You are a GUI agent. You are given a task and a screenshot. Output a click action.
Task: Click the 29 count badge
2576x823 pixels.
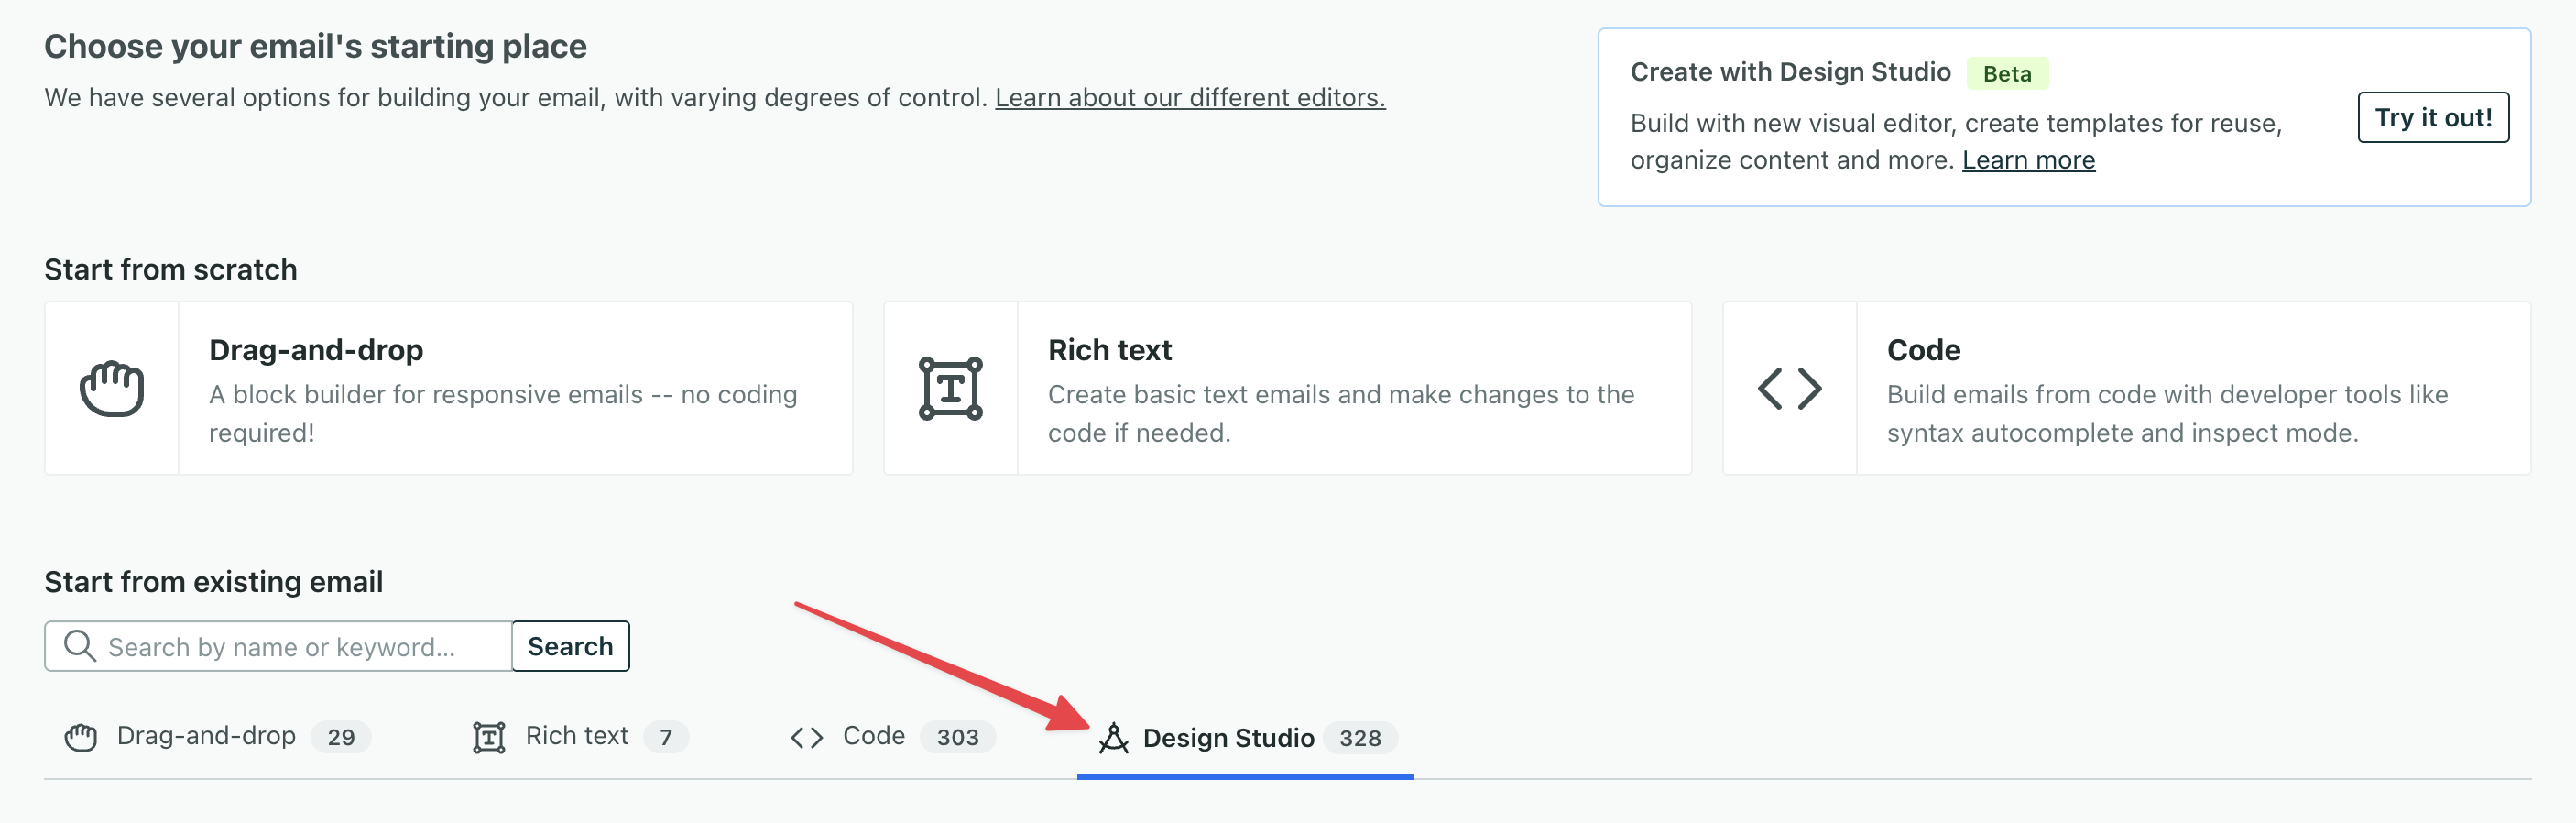341,737
